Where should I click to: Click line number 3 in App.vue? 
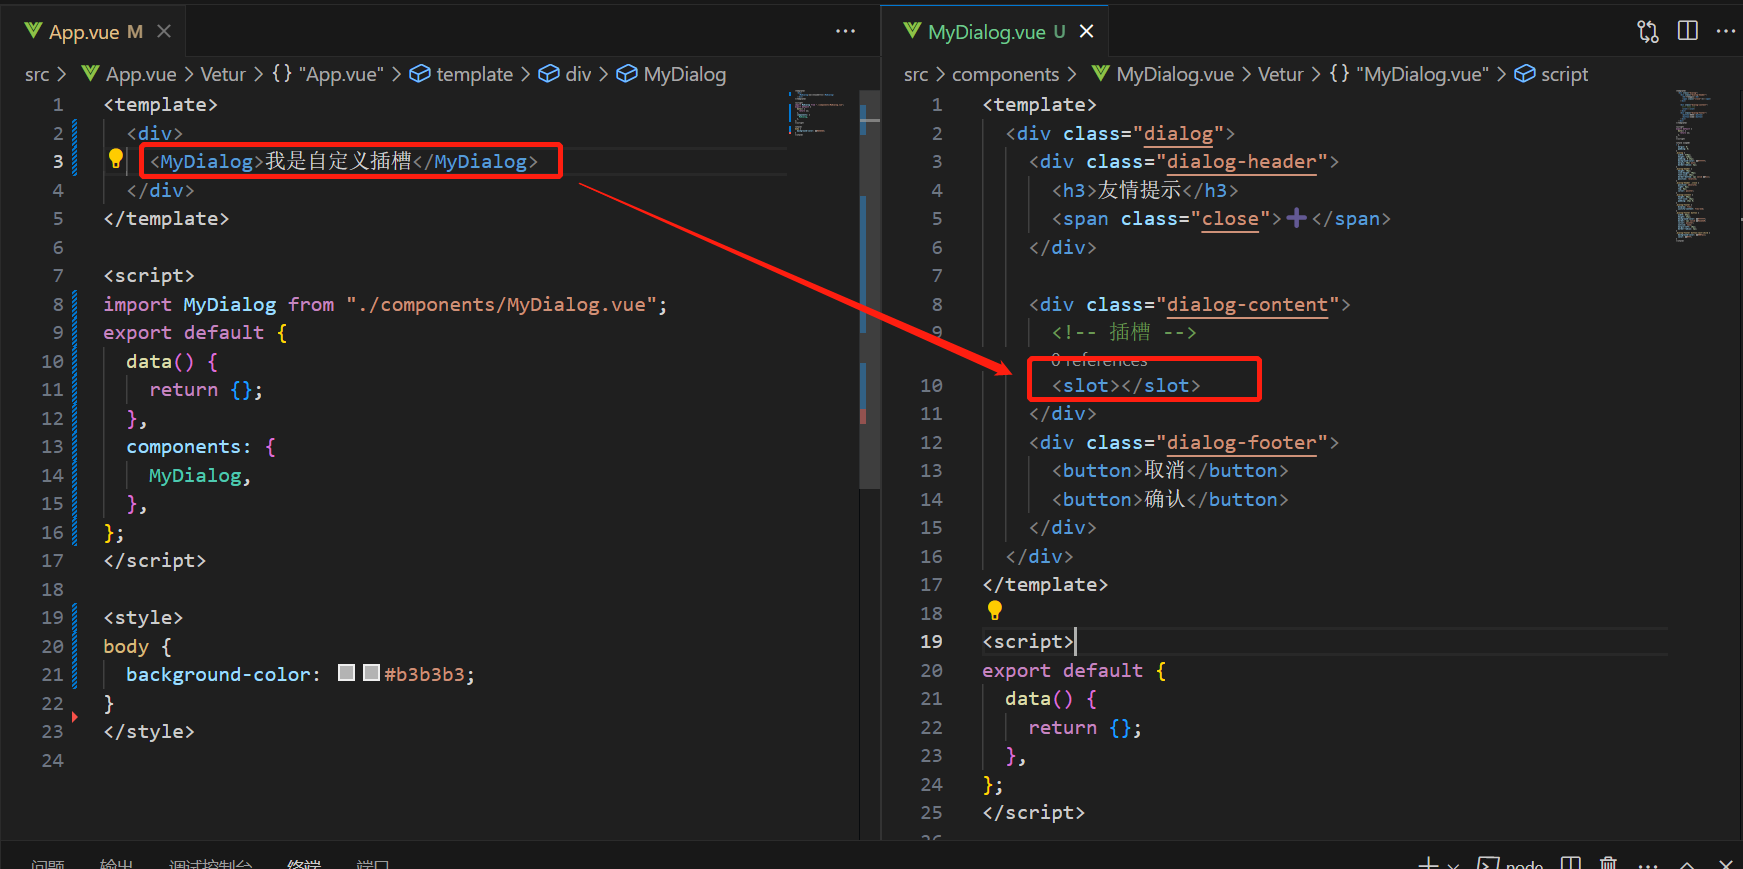click(58, 161)
